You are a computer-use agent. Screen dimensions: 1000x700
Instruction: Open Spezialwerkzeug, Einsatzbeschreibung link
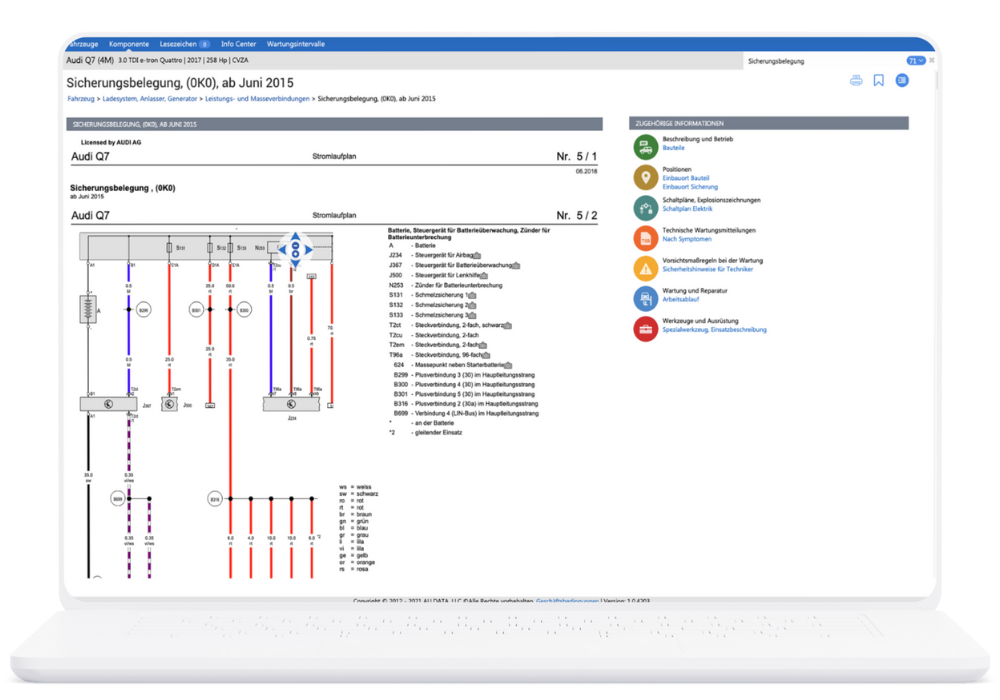pyautogui.click(x=714, y=330)
